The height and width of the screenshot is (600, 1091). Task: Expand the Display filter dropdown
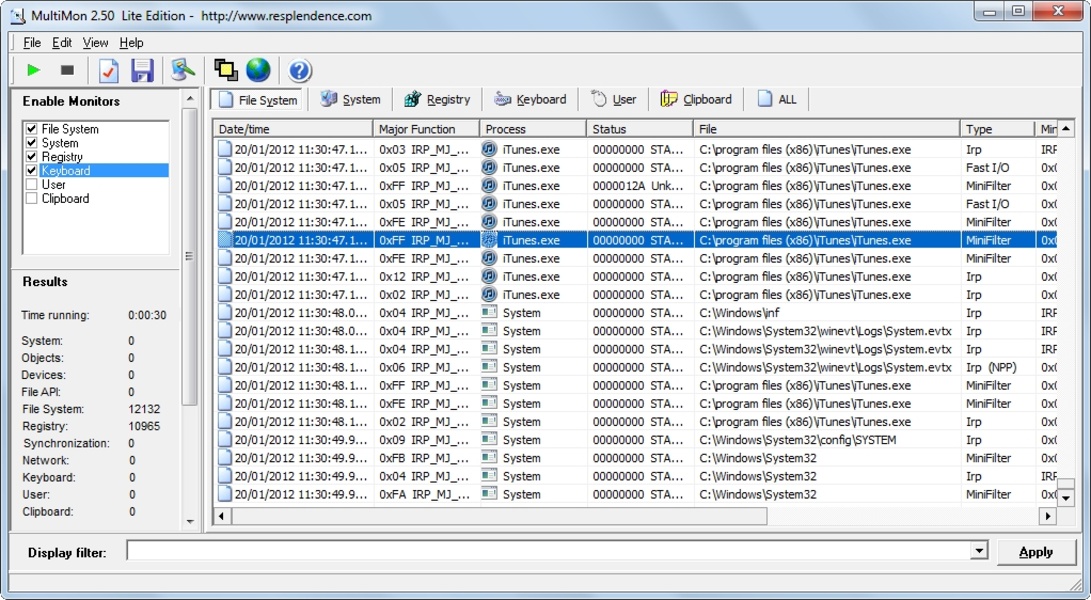point(978,552)
